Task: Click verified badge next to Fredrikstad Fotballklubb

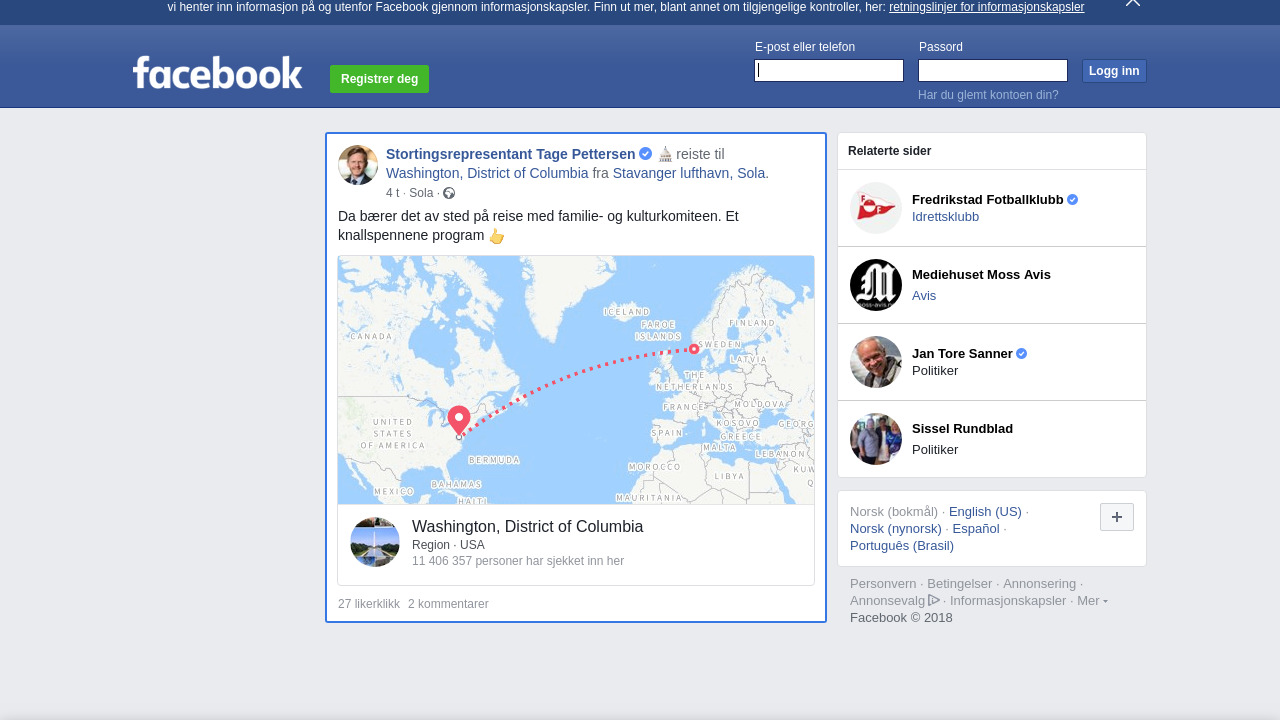Action: [x=1073, y=200]
